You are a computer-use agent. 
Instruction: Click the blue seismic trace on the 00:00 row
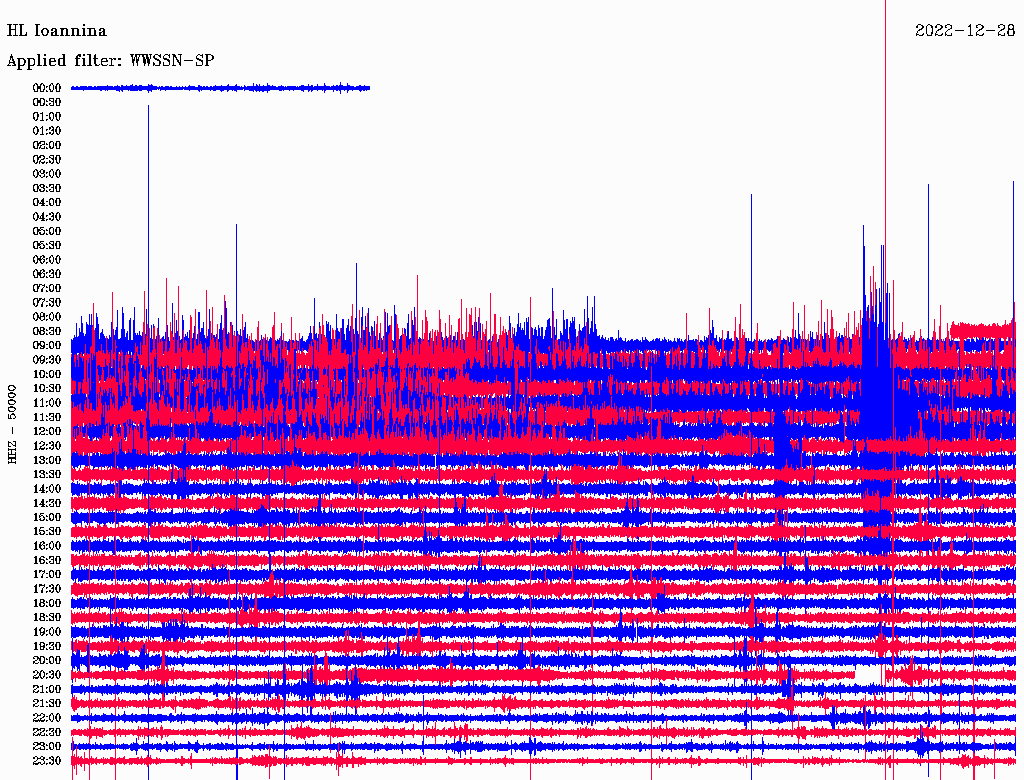(x=221, y=88)
